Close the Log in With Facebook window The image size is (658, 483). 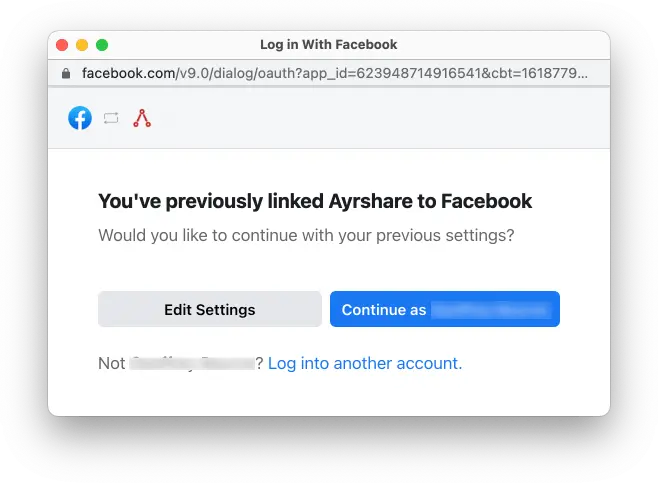[x=62, y=45]
